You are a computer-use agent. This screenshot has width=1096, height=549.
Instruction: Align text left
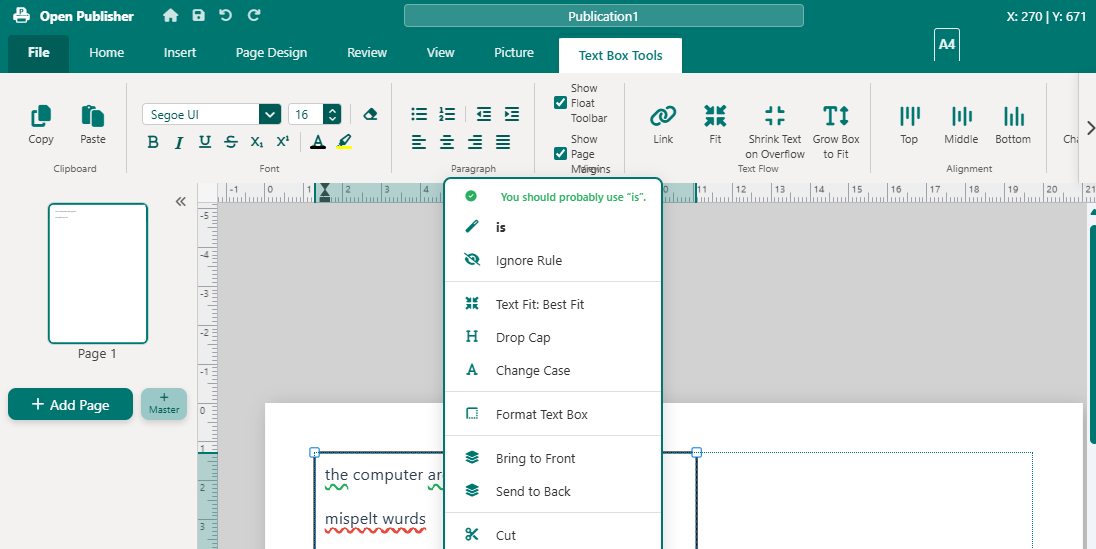419,143
